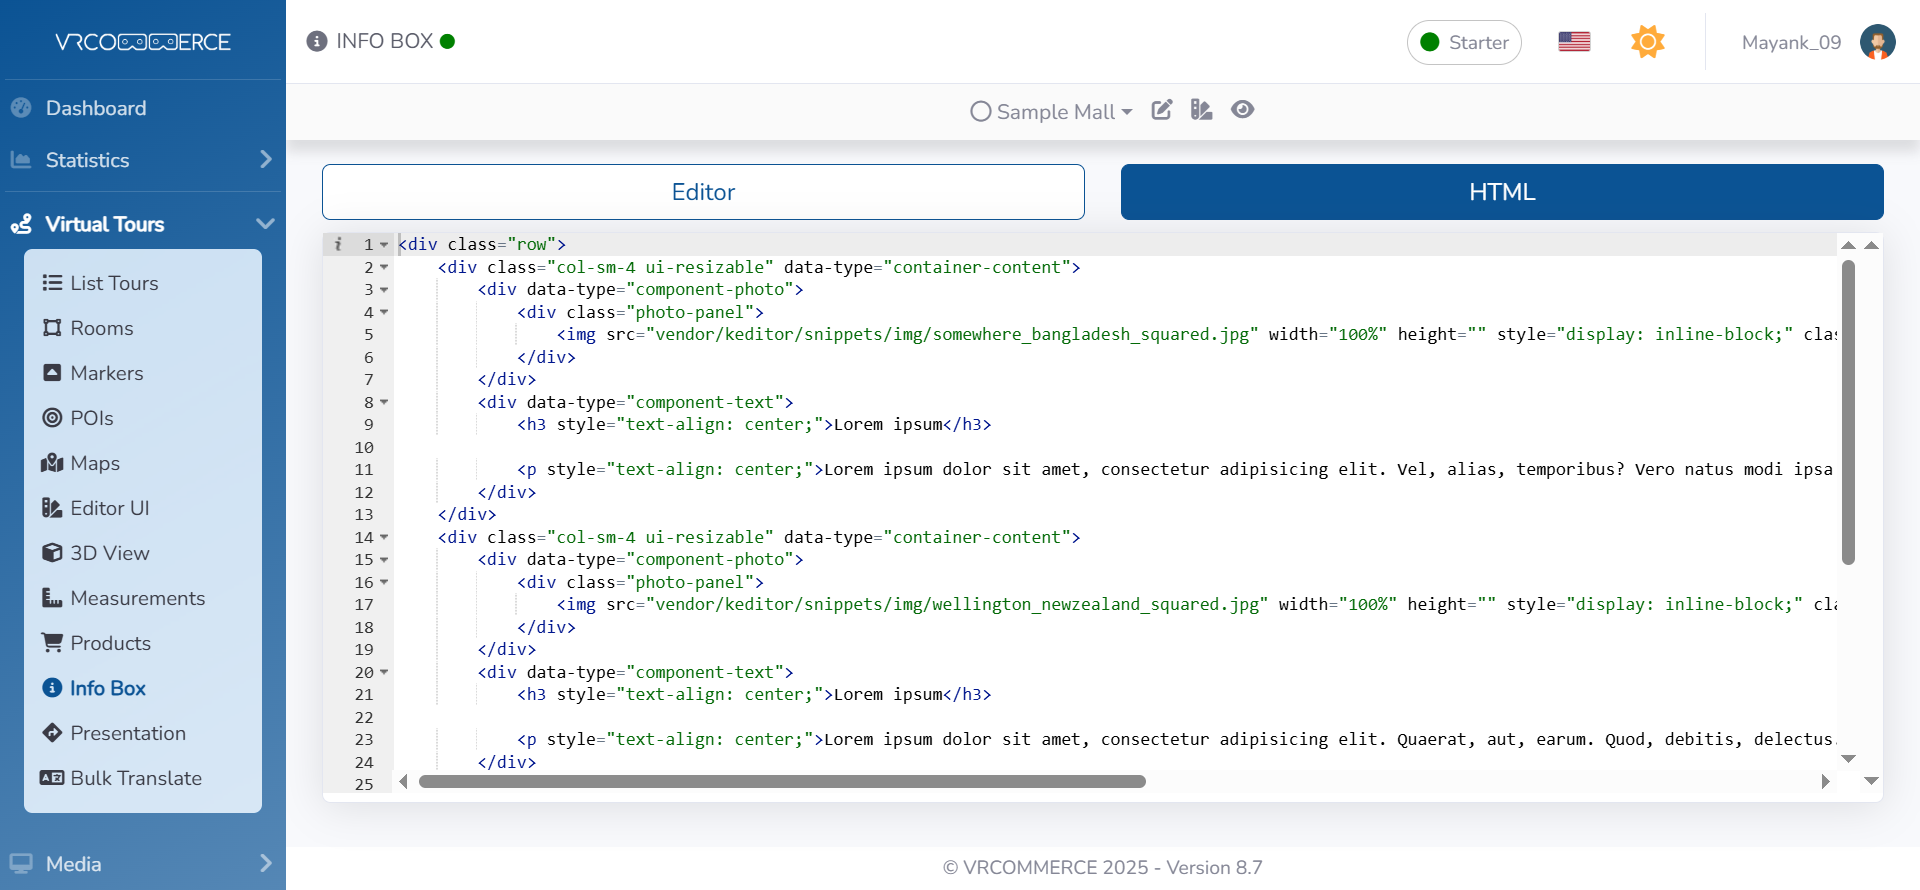Toggle the sun light/dark theme icon
The image size is (1920, 890).
[x=1647, y=42]
